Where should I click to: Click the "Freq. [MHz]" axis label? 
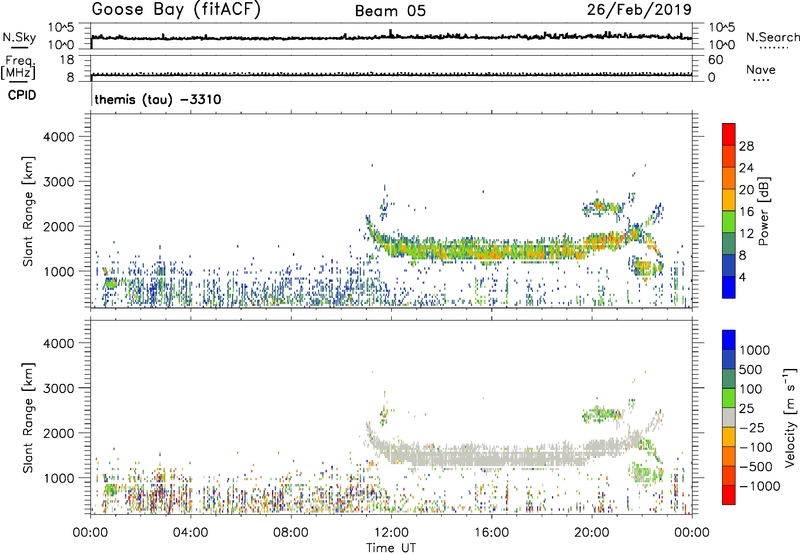pos(18,68)
